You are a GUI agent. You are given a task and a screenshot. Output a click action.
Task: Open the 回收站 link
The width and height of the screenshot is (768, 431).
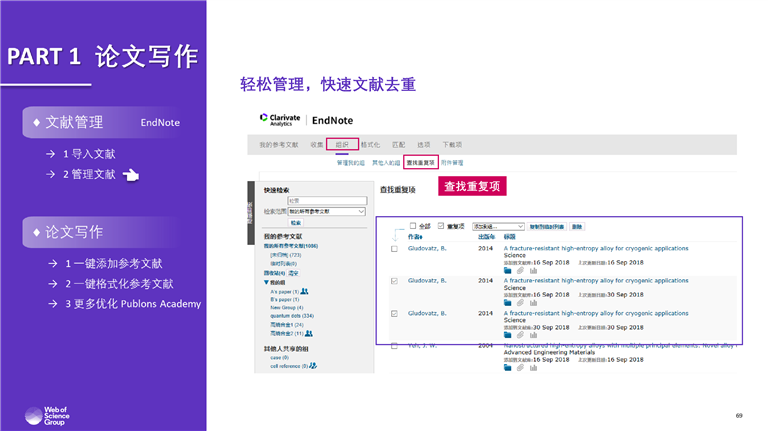(x=274, y=273)
